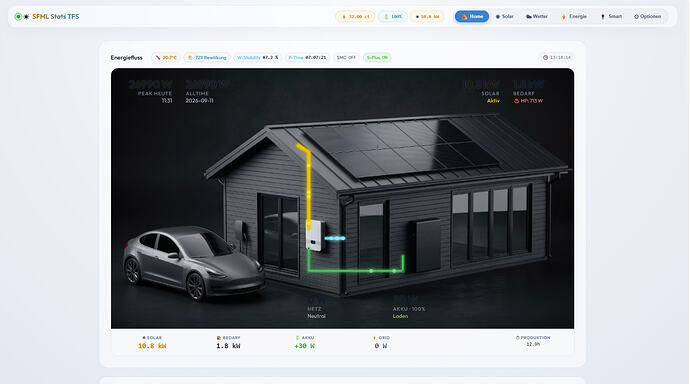Click the clock time badge
The height and width of the screenshot is (384, 690).
coord(556,58)
